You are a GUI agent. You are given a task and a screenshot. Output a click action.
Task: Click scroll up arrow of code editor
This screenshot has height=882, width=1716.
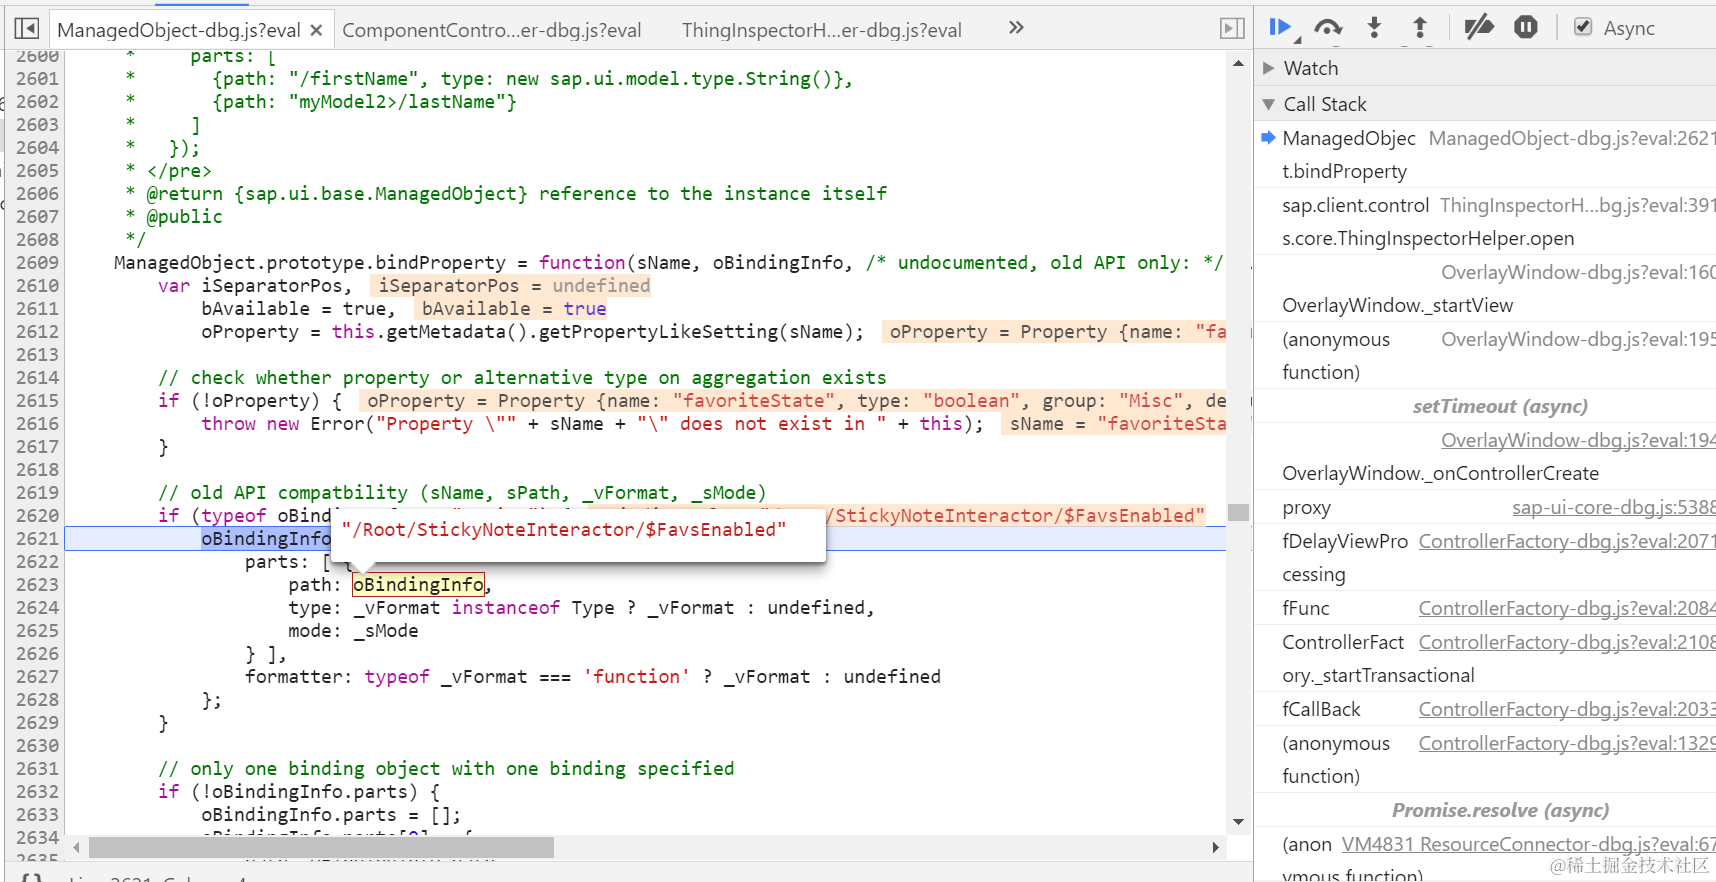click(x=1238, y=63)
